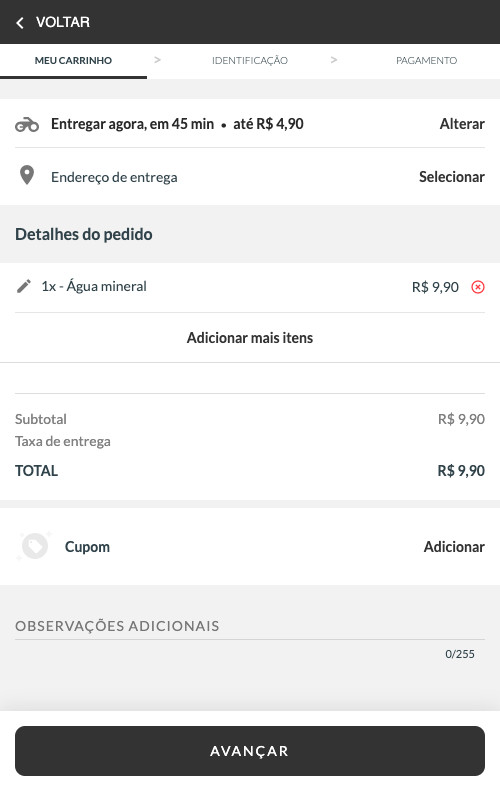
Task: Click the 1x - Água mineral item name
Action: point(94,287)
